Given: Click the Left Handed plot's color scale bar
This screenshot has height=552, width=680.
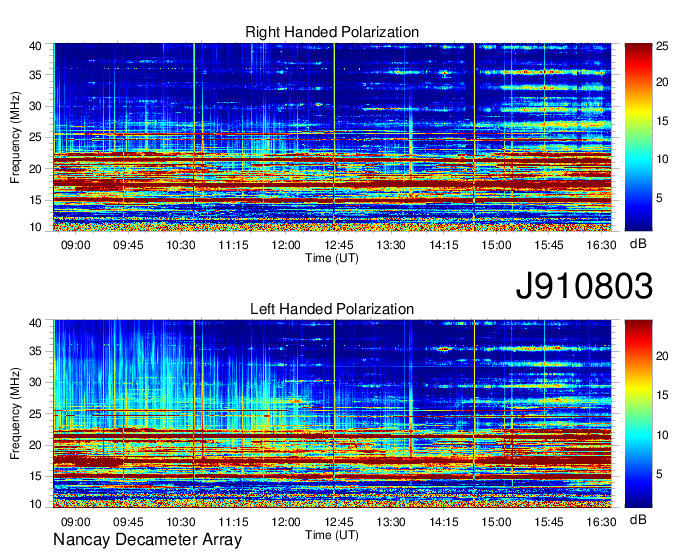Looking at the screenshot, I should pyautogui.click(x=638, y=414).
